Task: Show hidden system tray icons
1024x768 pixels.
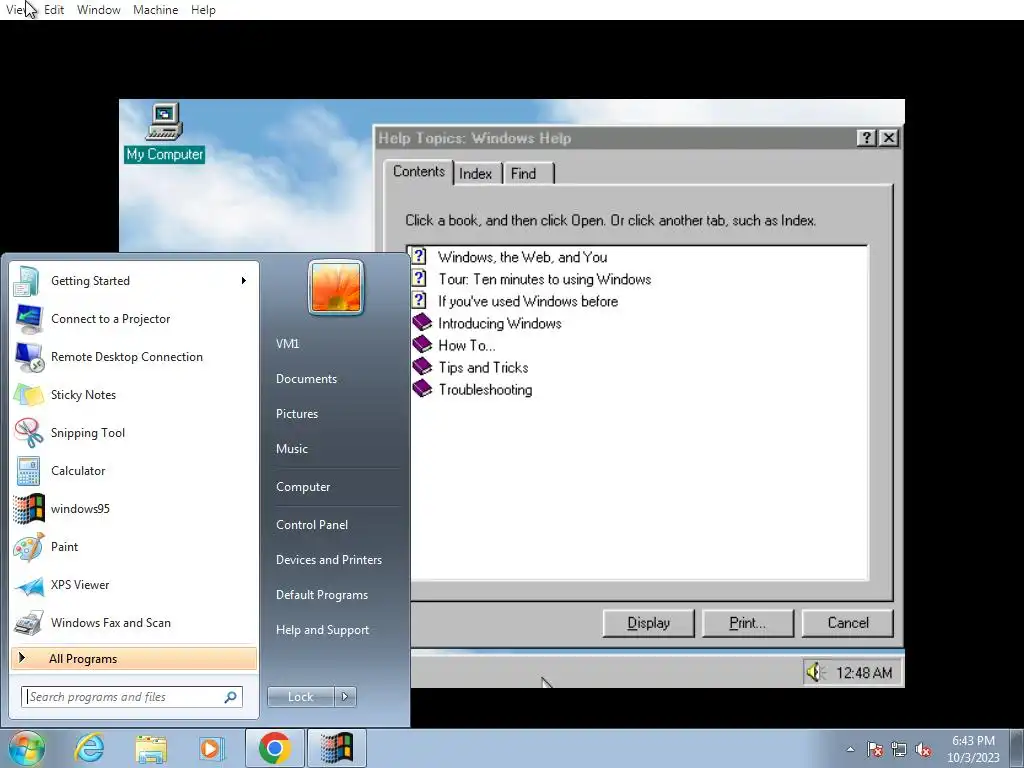Action: [x=850, y=750]
